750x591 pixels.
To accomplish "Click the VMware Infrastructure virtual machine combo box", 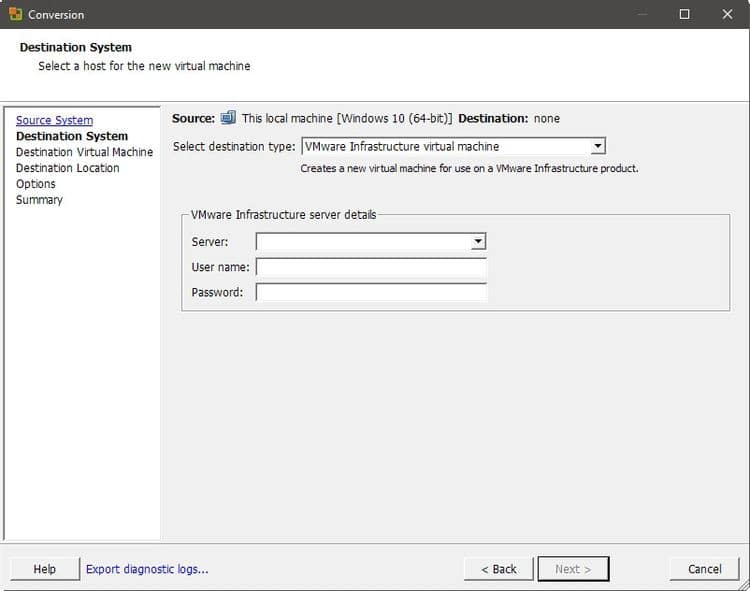I will (x=453, y=146).
